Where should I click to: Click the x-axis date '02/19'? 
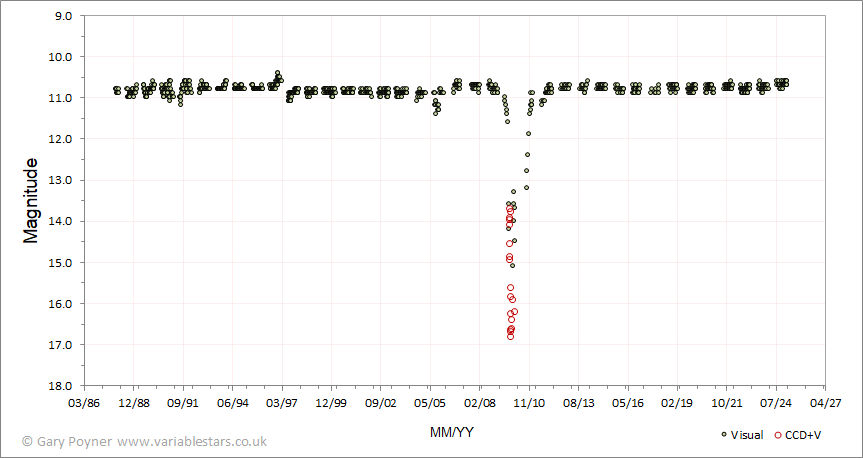click(x=677, y=404)
